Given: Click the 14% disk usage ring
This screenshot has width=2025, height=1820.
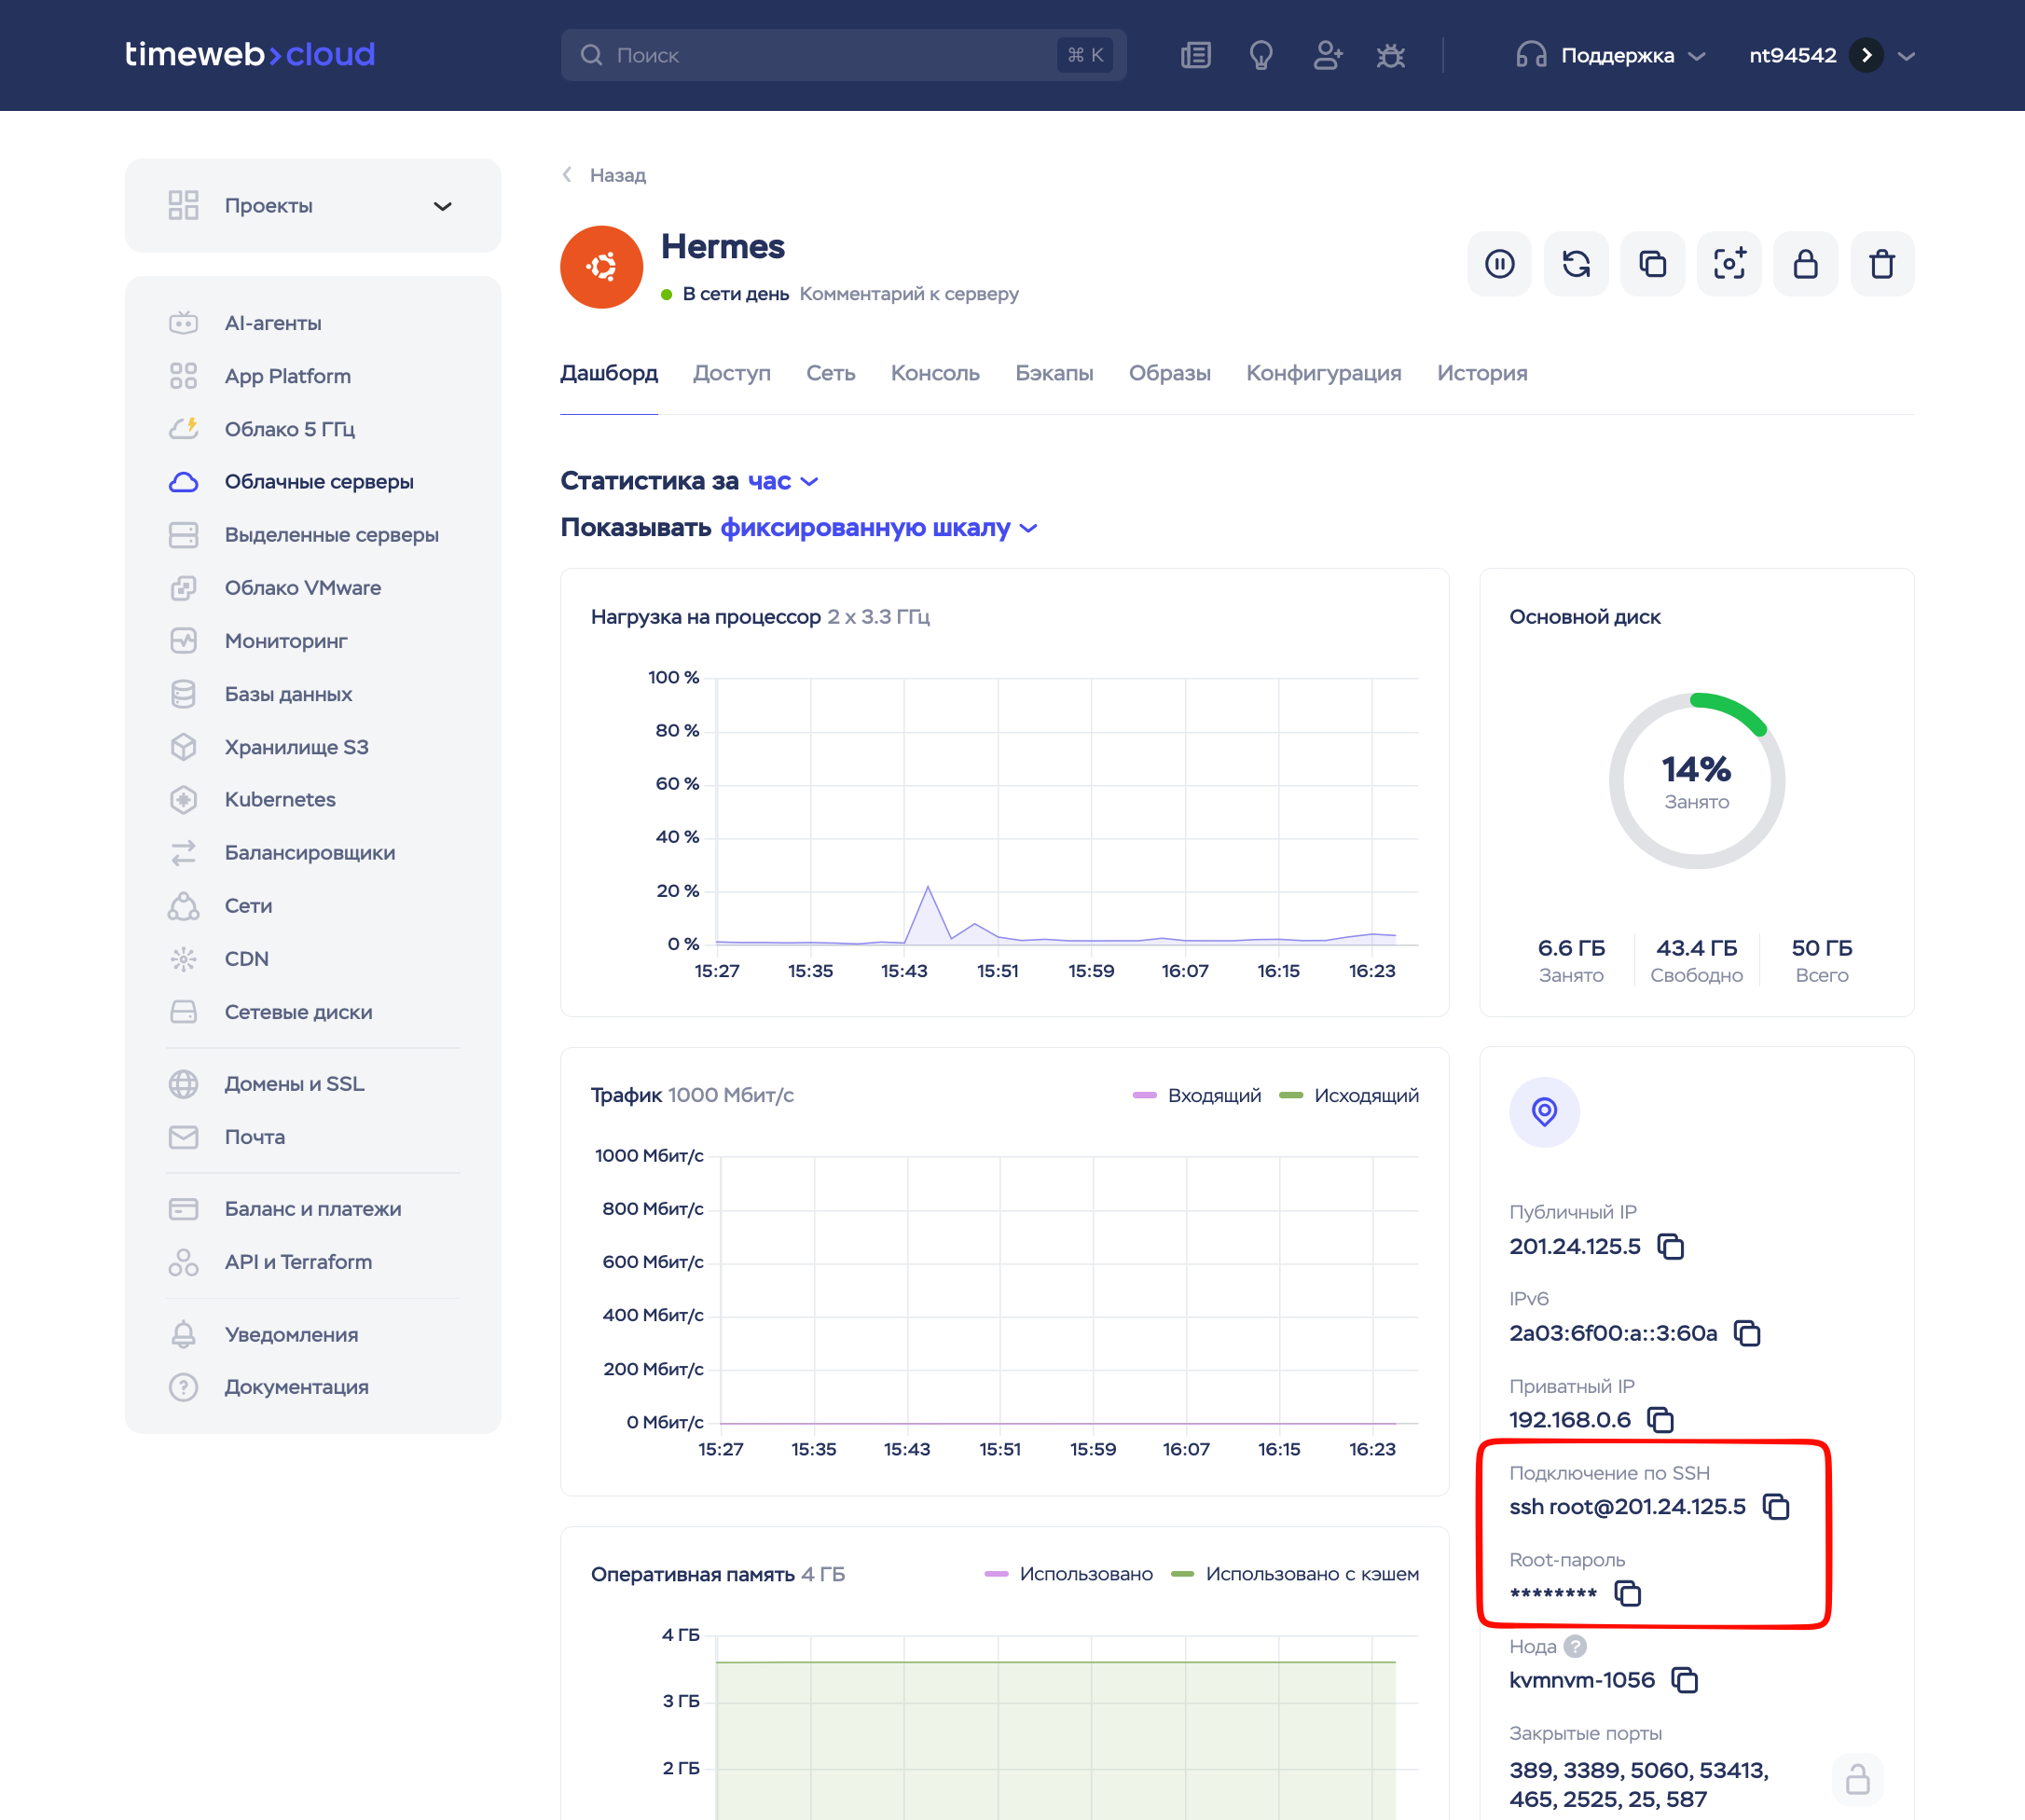Looking at the screenshot, I should click(x=1696, y=780).
